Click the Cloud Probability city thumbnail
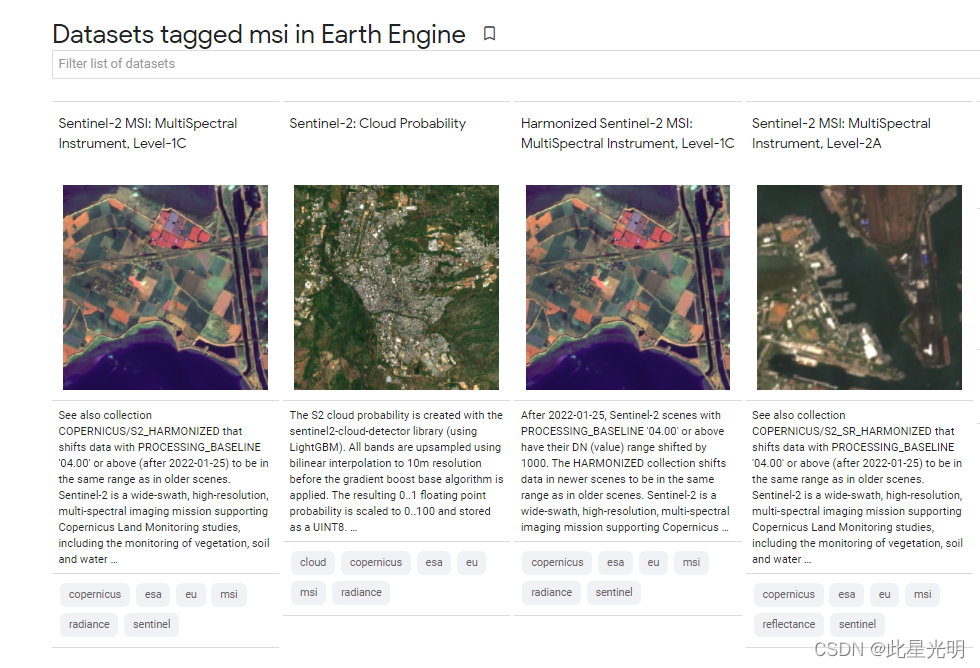Viewport: 980px width, 668px height. [x=396, y=287]
